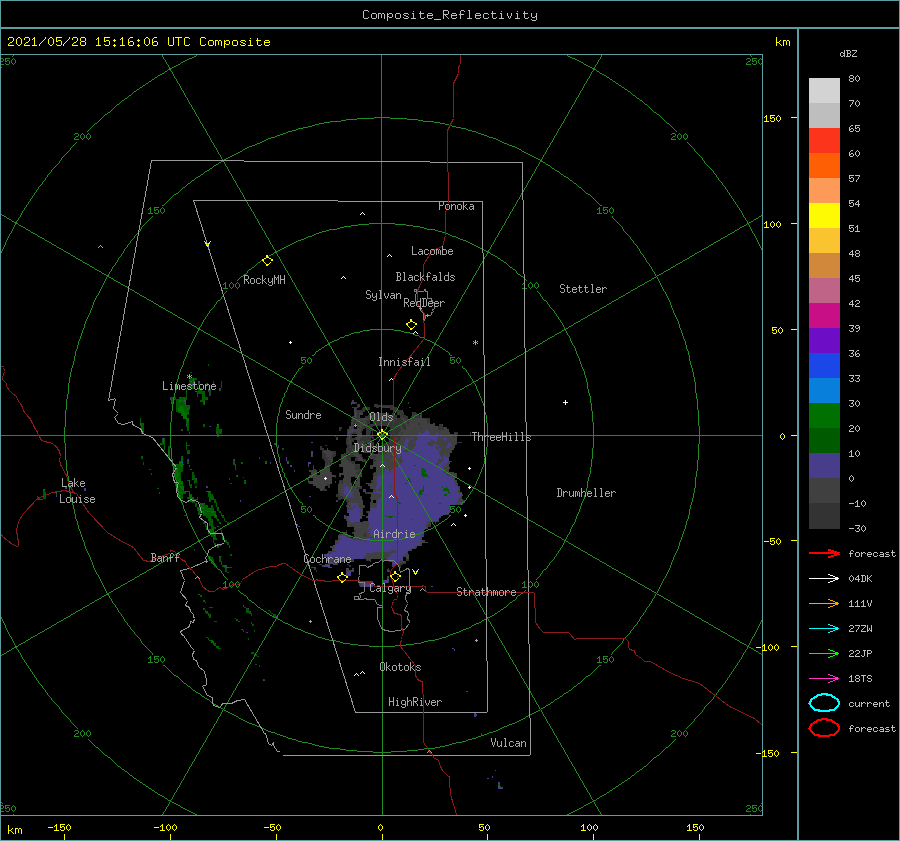Click the dBZ legend heading
The image size is (900, 841).
click(x=848, y=54)
